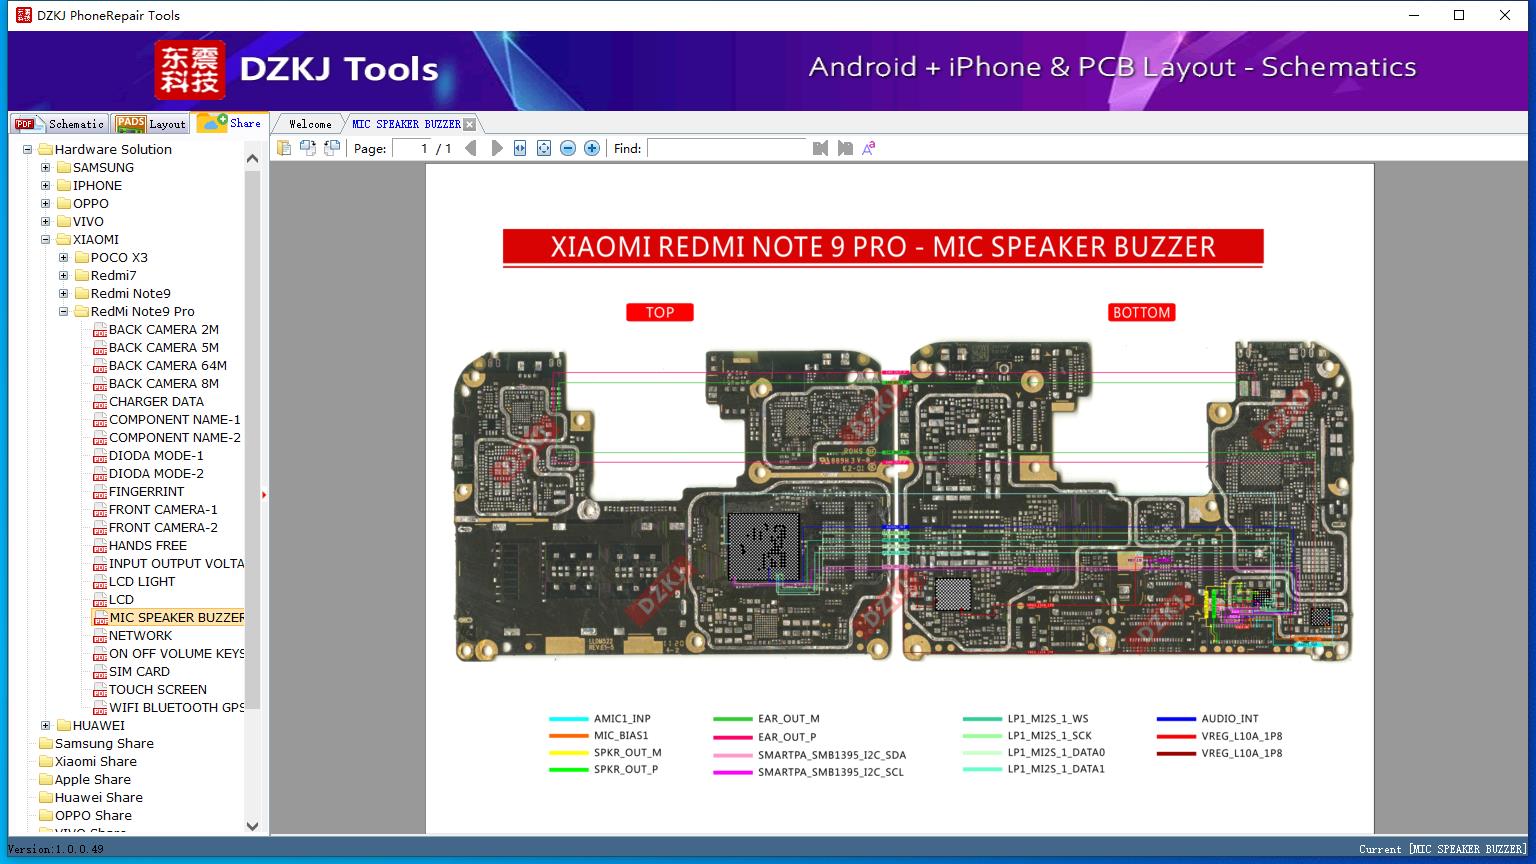Screen dimensions: 1536x864
Task: Click folder icon next to Samsung Share
Action: tap(45, 743)
